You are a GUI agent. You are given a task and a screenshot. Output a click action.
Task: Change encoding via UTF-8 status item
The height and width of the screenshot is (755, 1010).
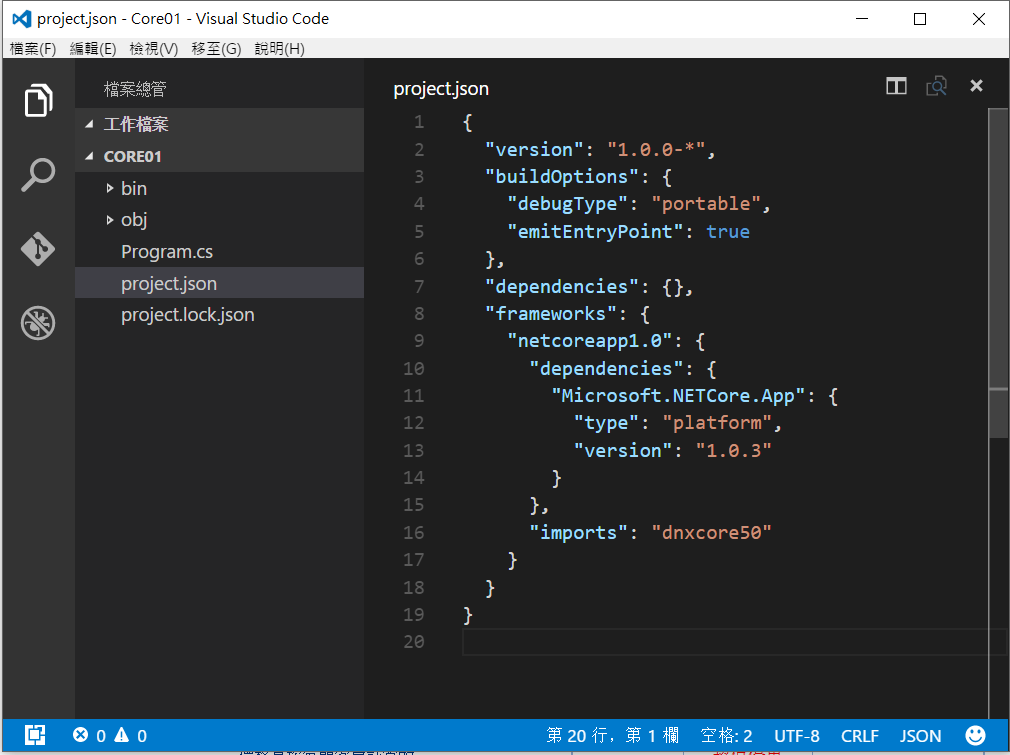[x=797, y=735]
